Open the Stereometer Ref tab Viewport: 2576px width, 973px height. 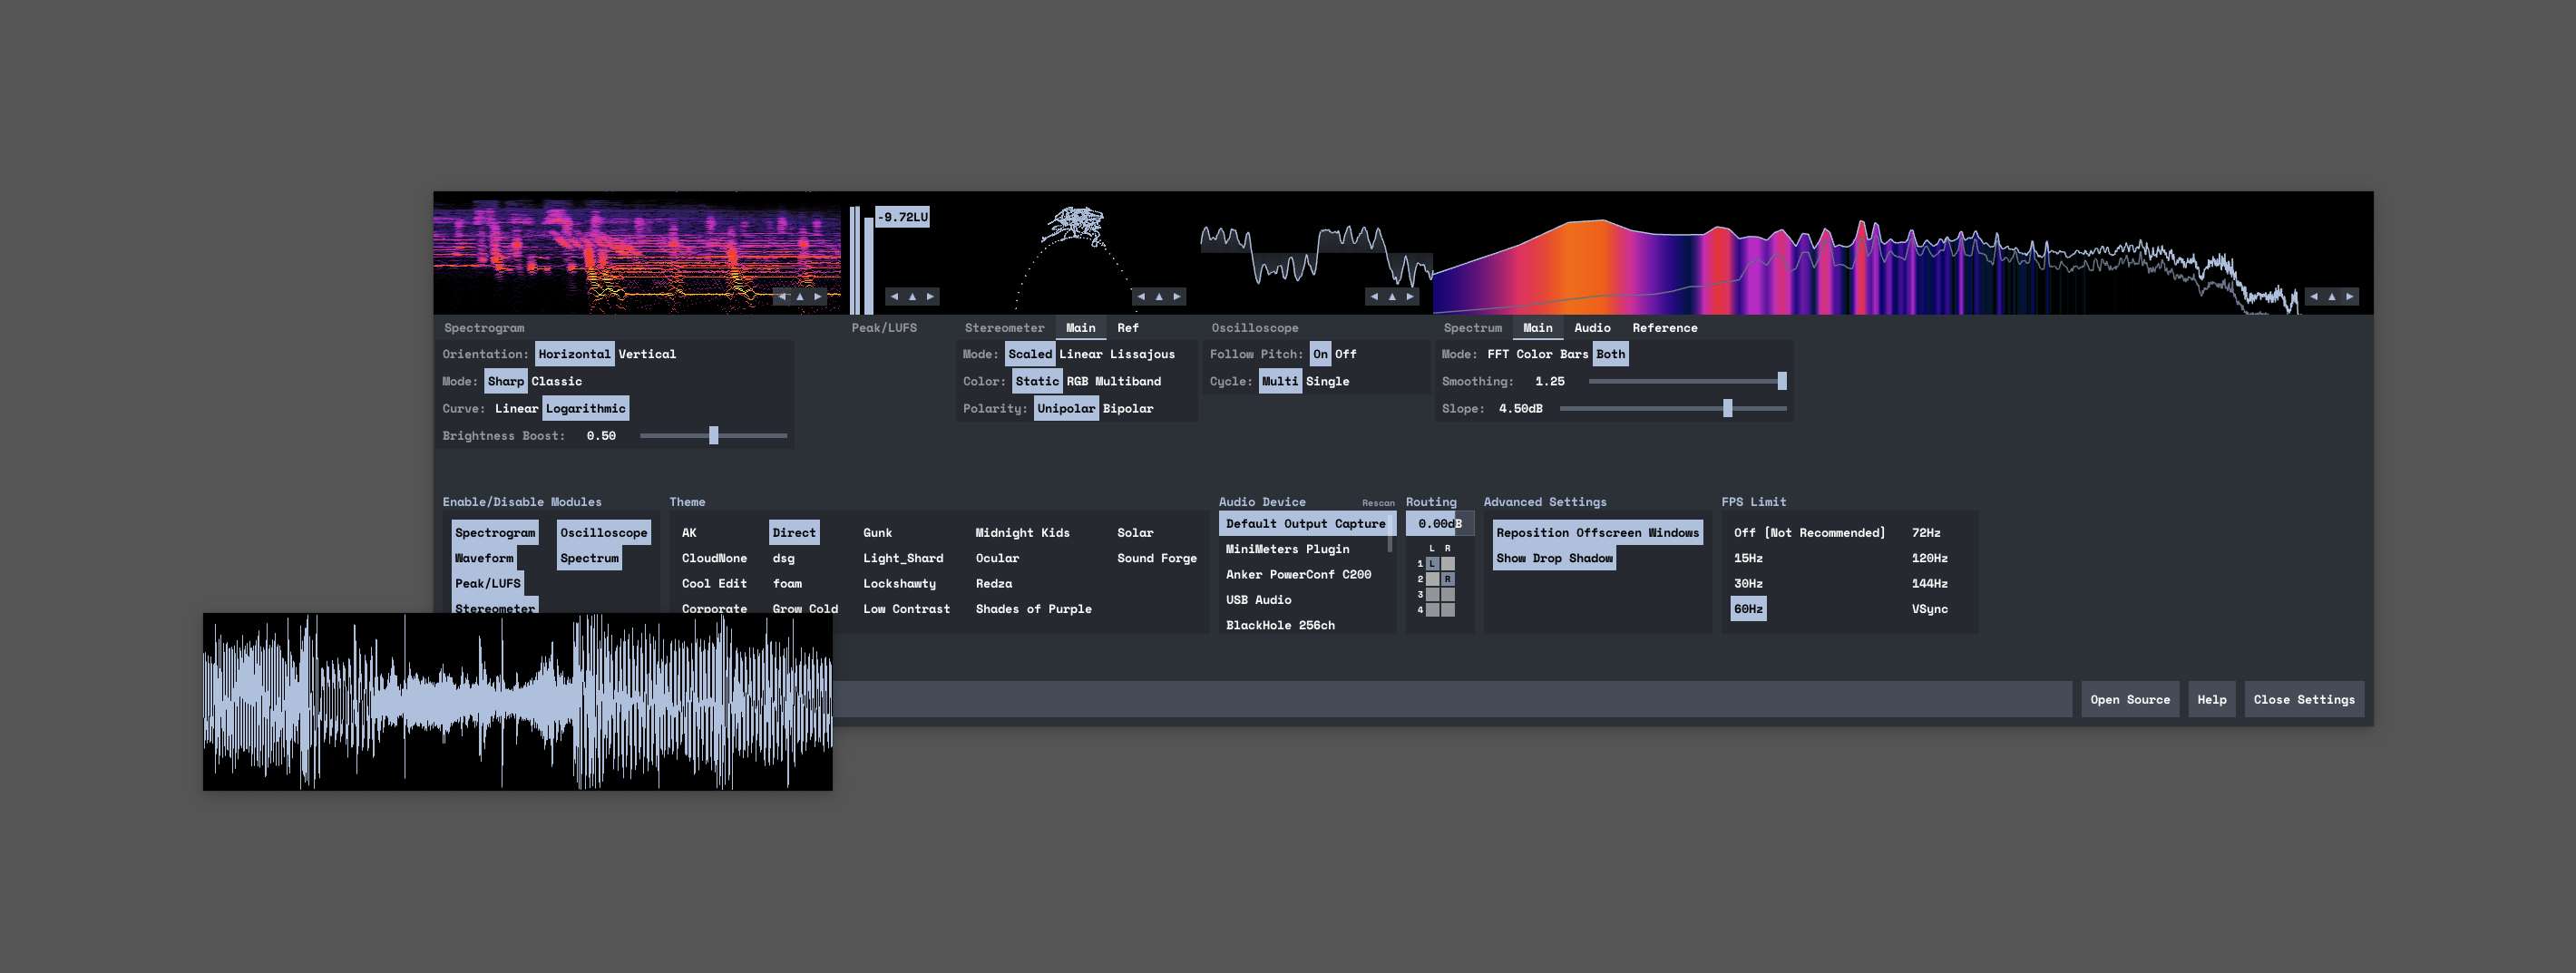[x=1127, y=328]
